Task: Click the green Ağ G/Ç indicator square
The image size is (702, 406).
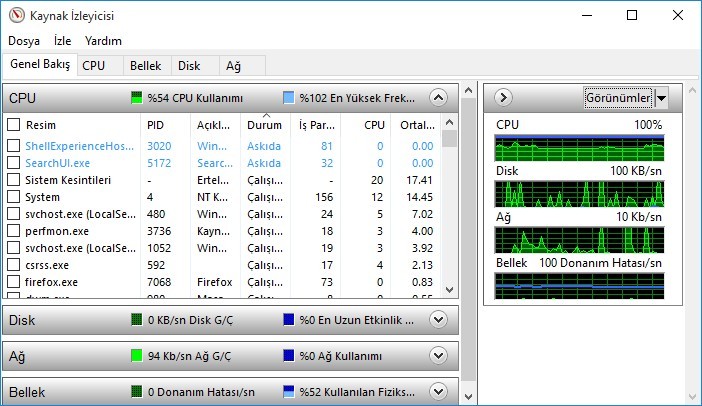Action: click(137, 356)
